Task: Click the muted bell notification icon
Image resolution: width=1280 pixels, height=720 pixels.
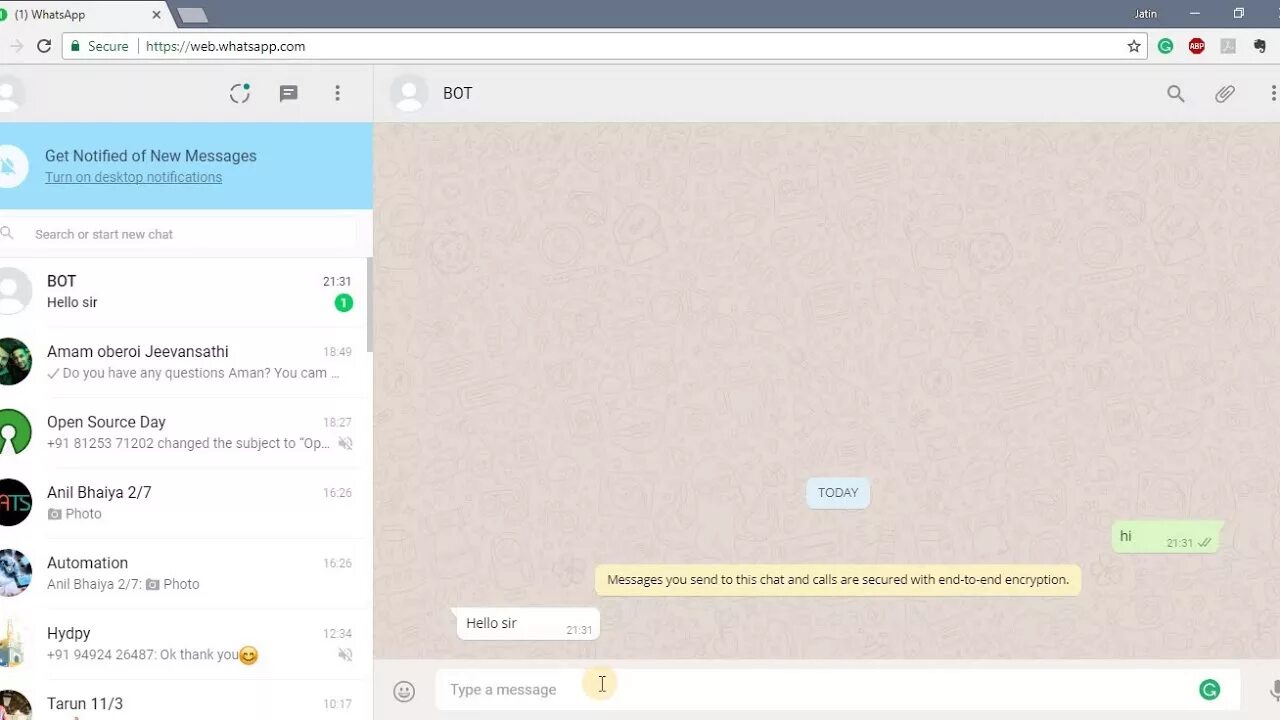Action: [10, 166]
